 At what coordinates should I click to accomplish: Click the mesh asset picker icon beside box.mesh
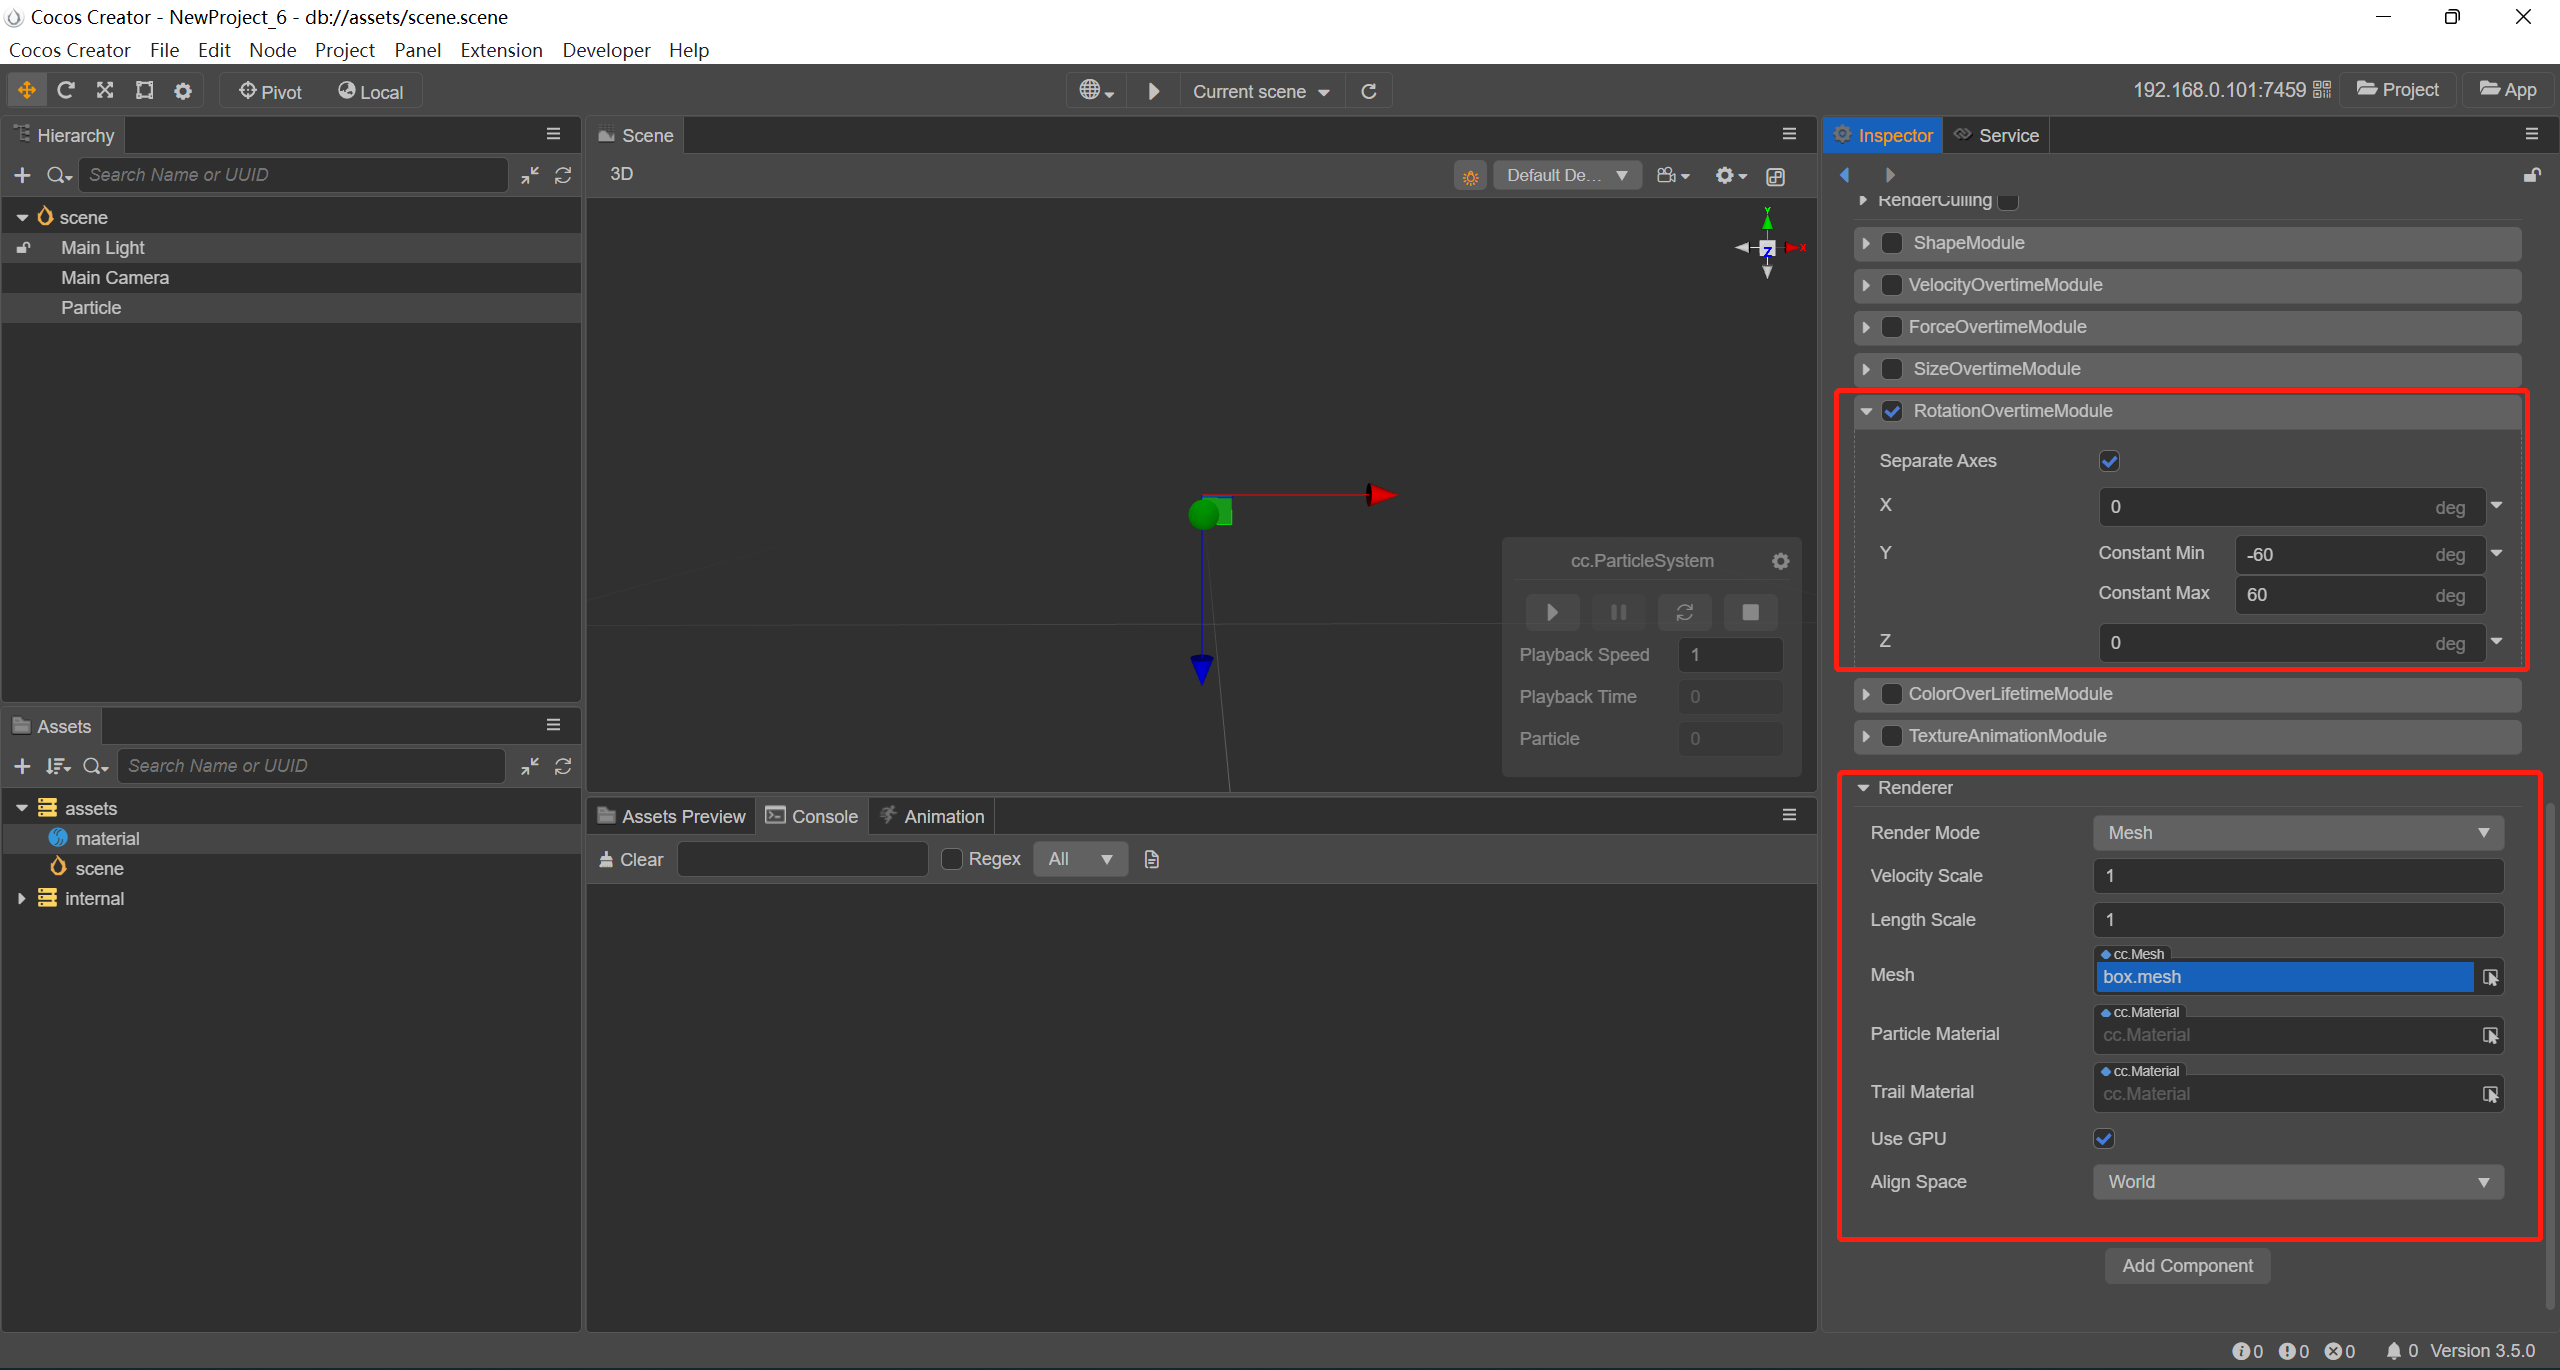pyautogui.click(x=2490, y=977)
